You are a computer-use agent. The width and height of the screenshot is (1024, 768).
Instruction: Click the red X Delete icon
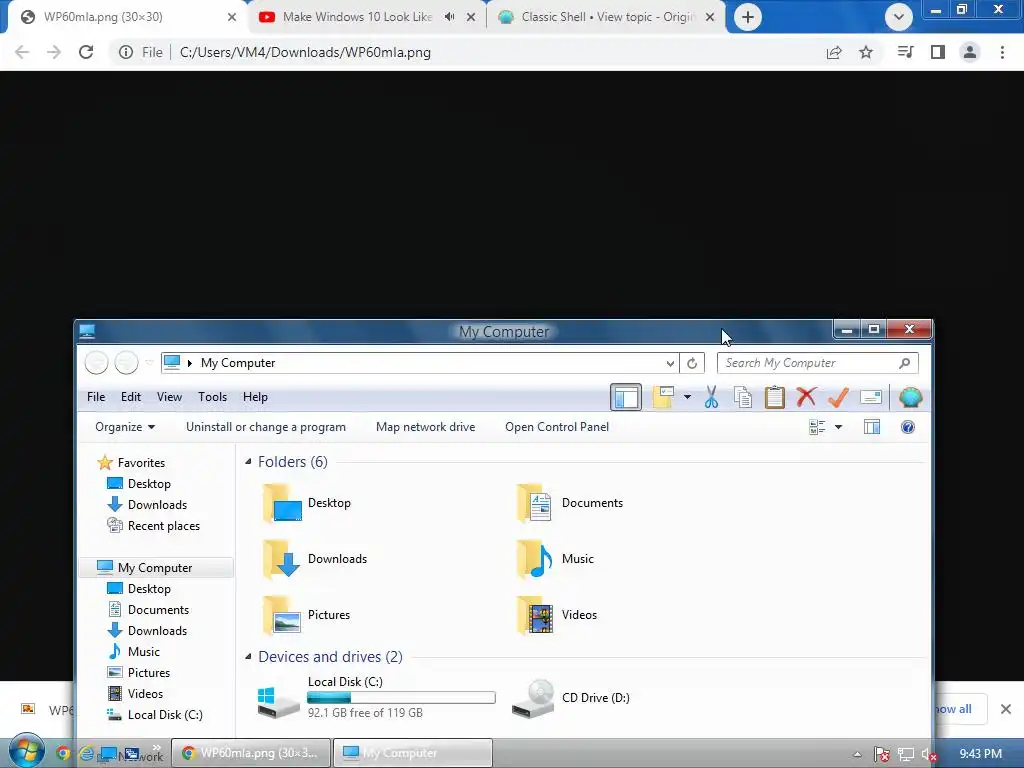click(807, 396)
